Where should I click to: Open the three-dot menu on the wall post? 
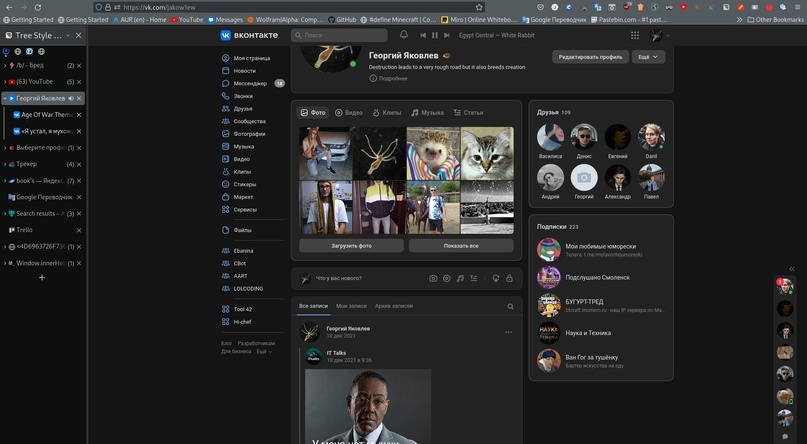coord(508,332)
